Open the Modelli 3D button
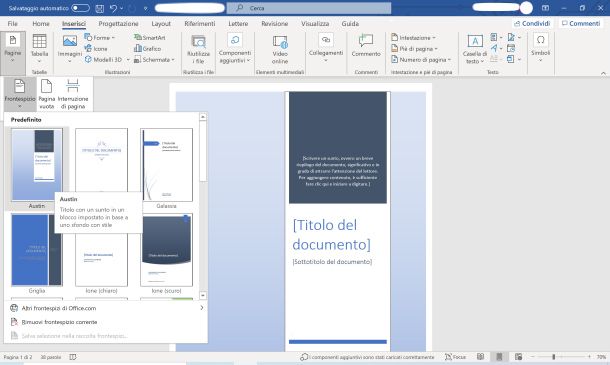Screen dimensions: 610x365 point(103,60)
